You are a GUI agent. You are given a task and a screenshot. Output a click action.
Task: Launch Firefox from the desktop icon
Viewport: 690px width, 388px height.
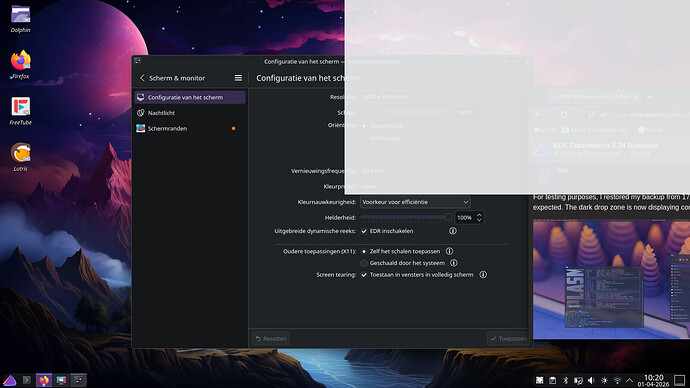(20, 65)
